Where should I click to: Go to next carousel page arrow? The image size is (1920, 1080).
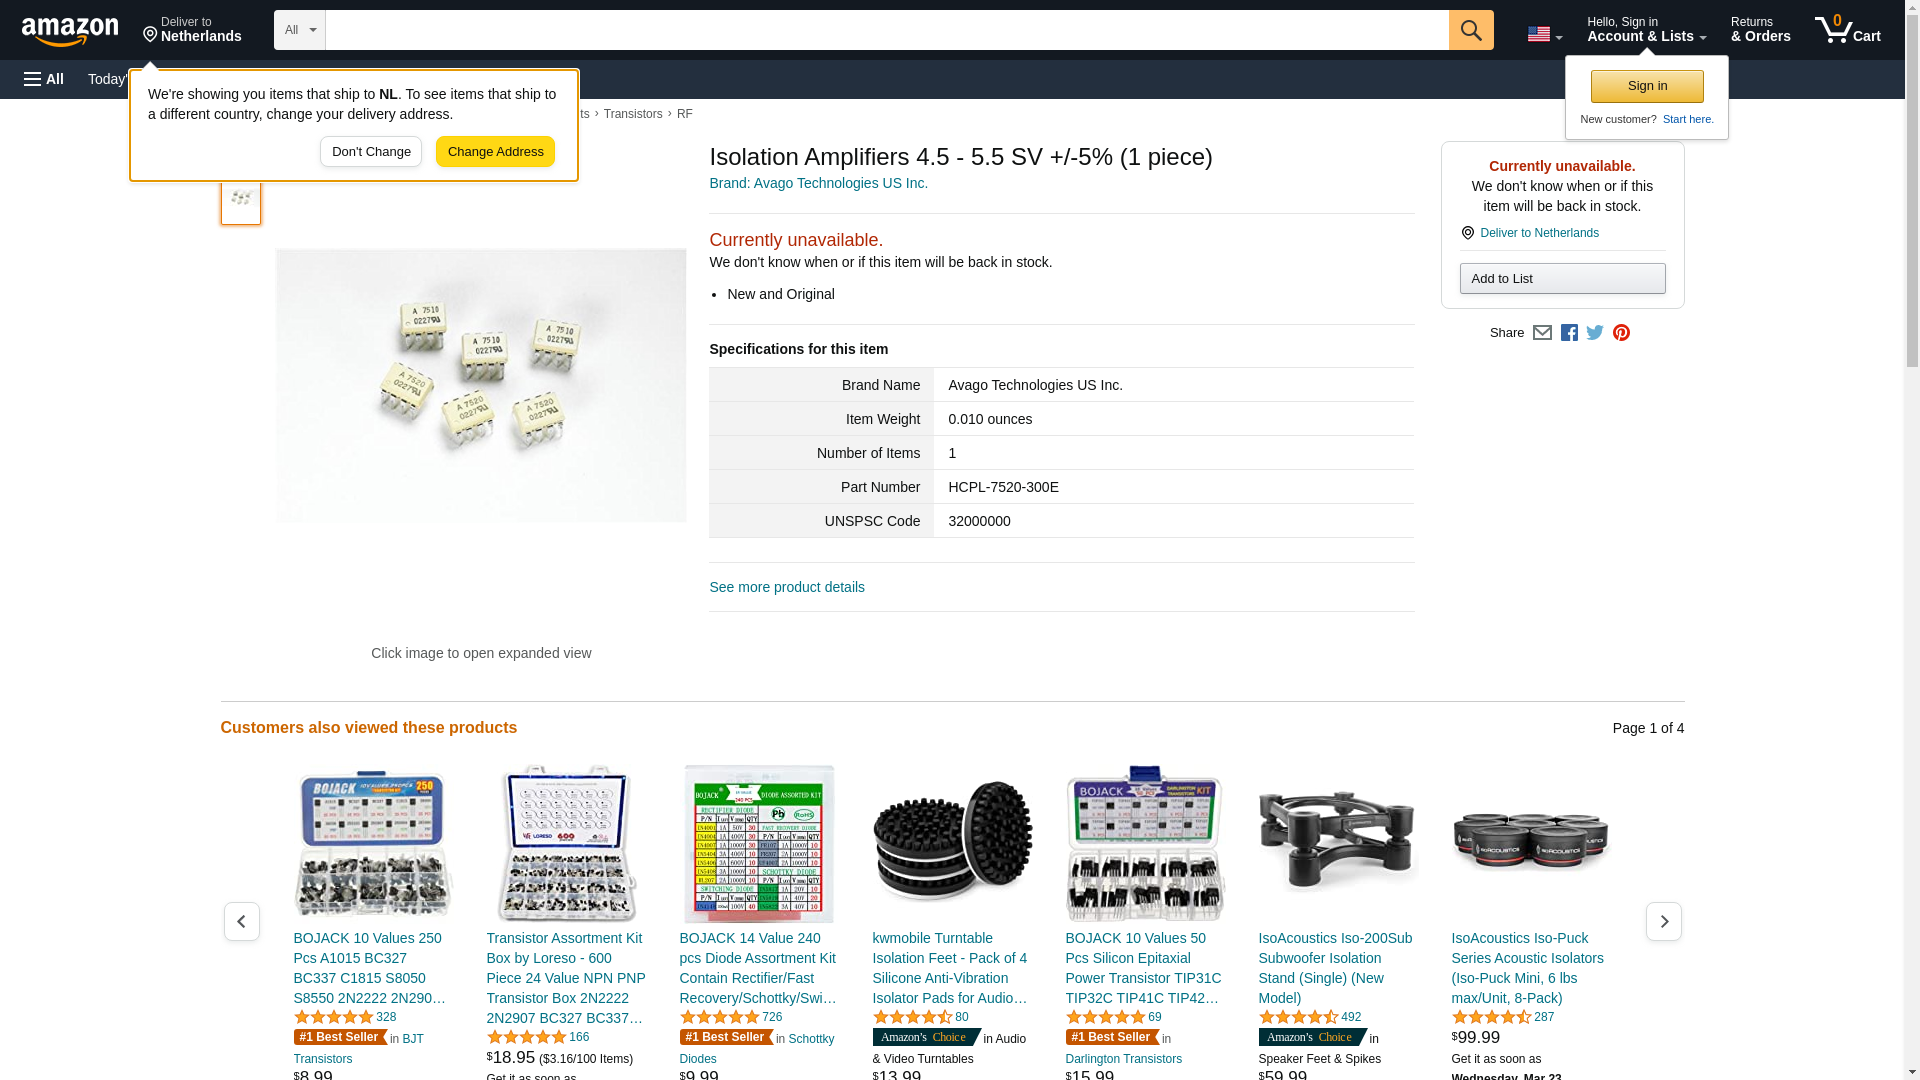click(1664, 921)
